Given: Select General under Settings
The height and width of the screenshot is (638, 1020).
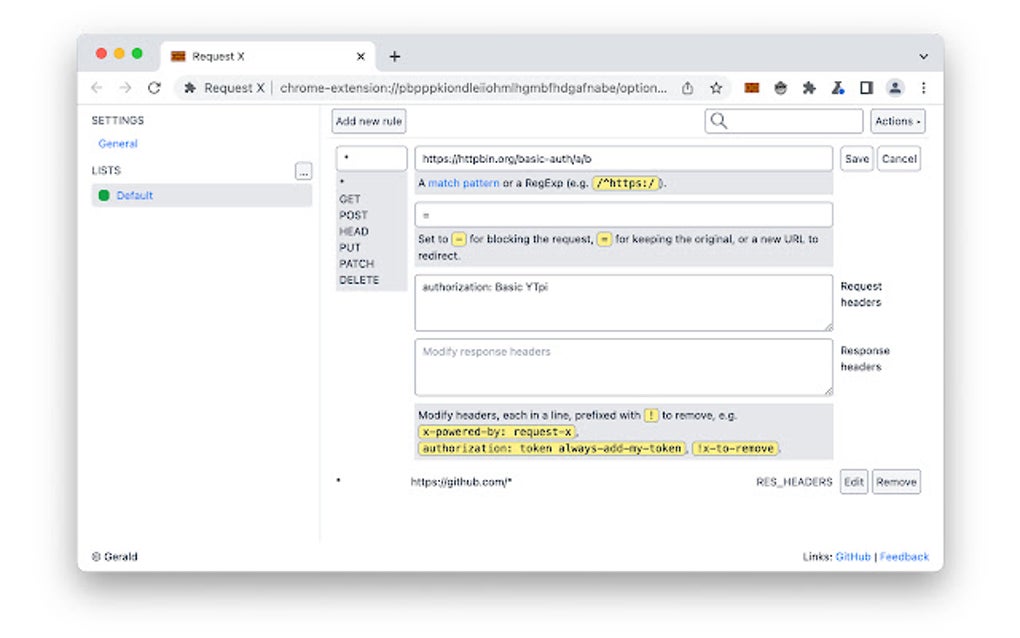Looking at the screenshot, I should tap(118, 143).
